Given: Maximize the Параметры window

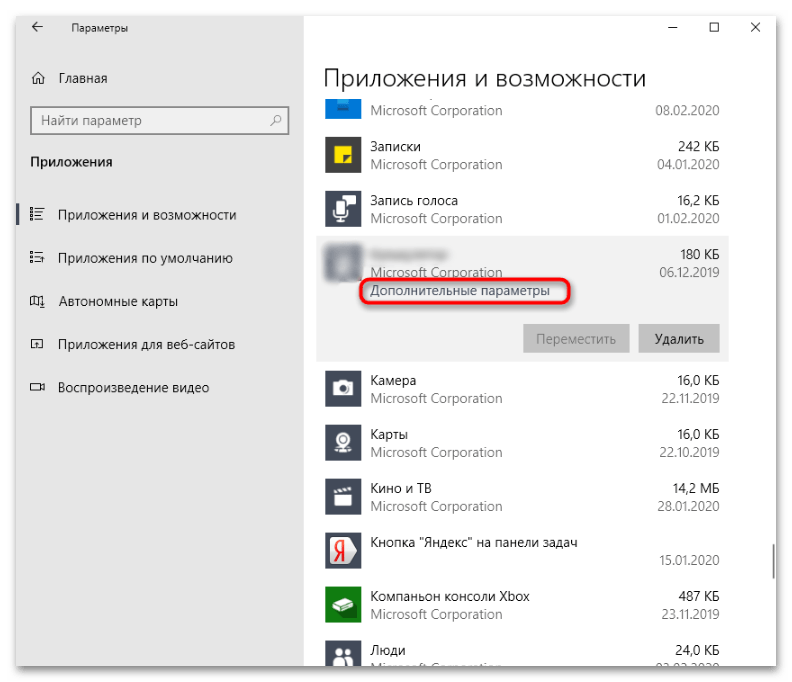Looking at the screenshot, I should [x=714, y=27].
